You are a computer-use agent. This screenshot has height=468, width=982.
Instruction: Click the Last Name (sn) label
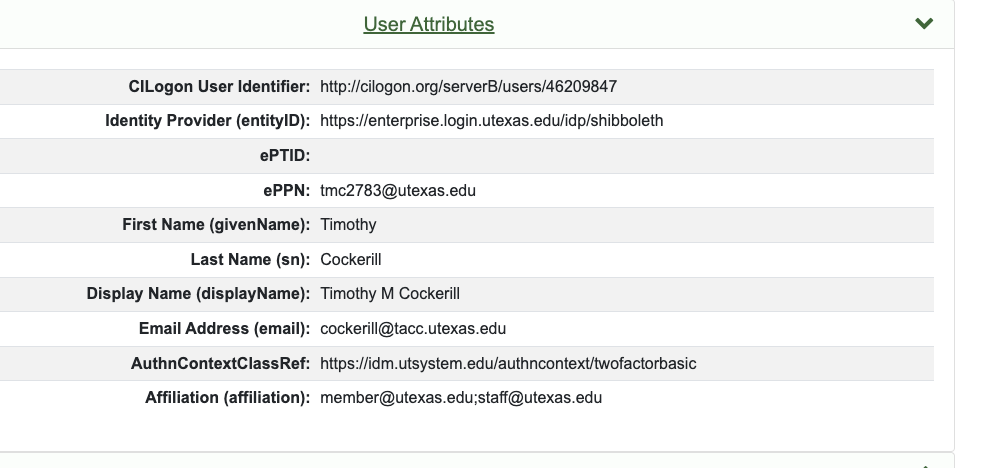click(250, 260)
